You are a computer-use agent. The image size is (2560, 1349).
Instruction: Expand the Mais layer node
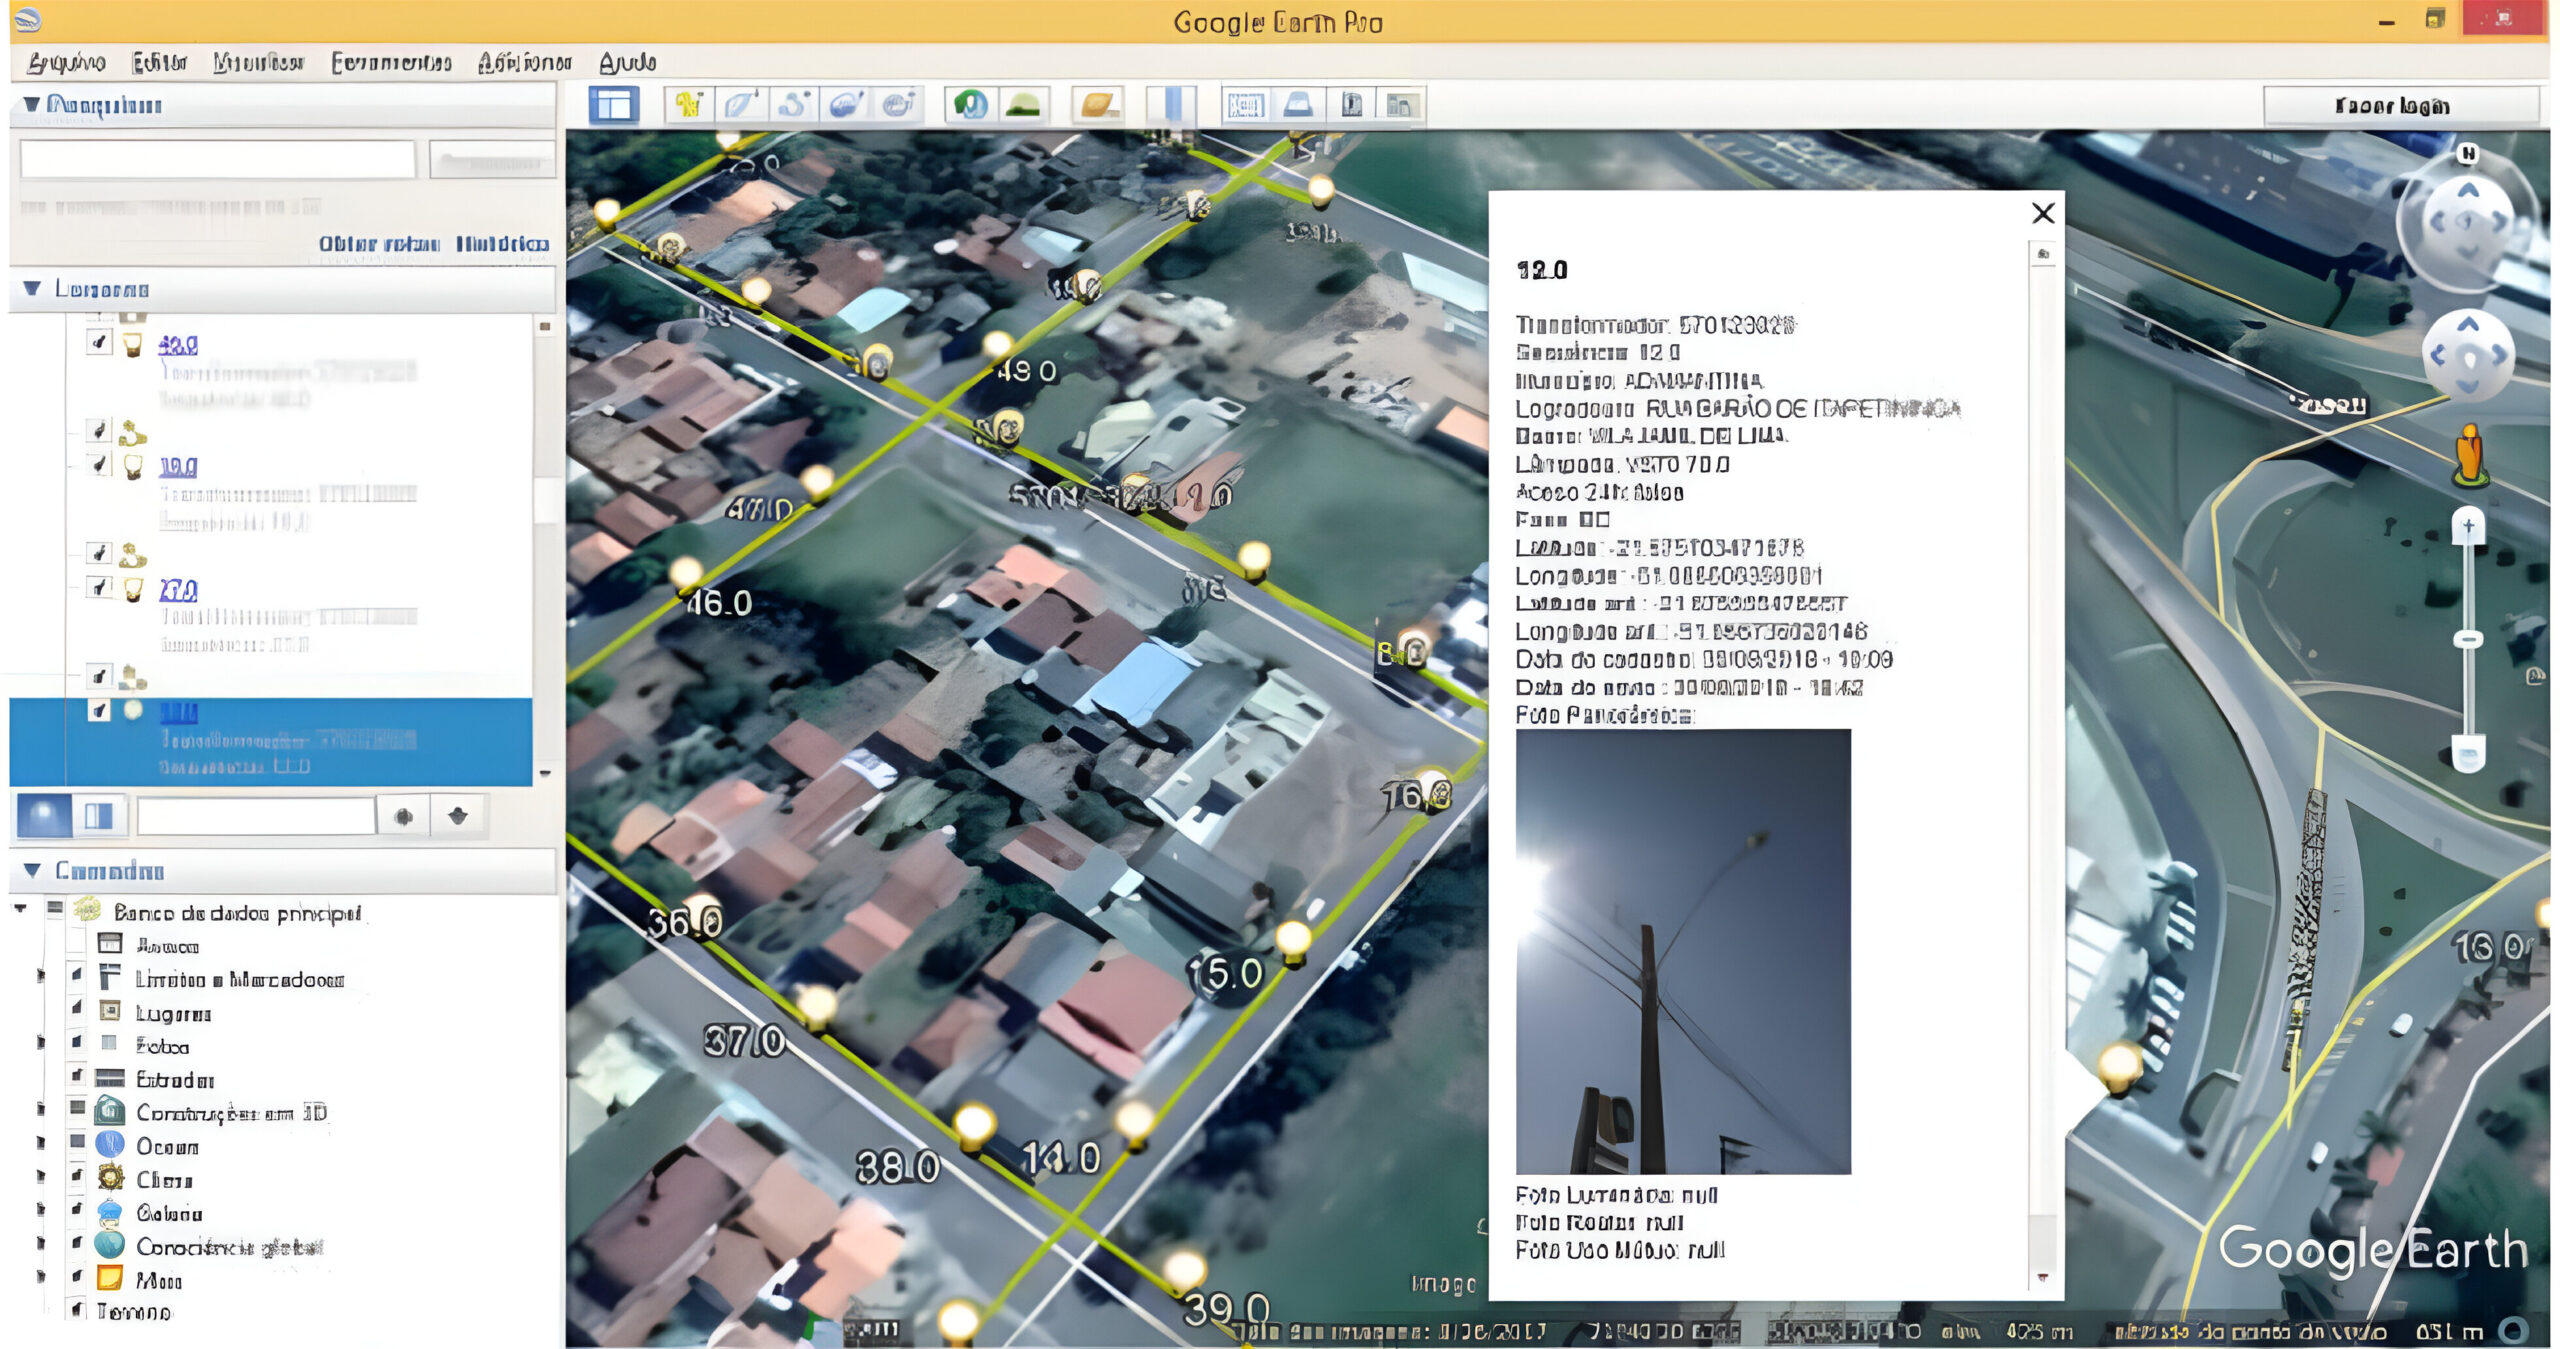pyautogui.click(x=40, y=1277)
